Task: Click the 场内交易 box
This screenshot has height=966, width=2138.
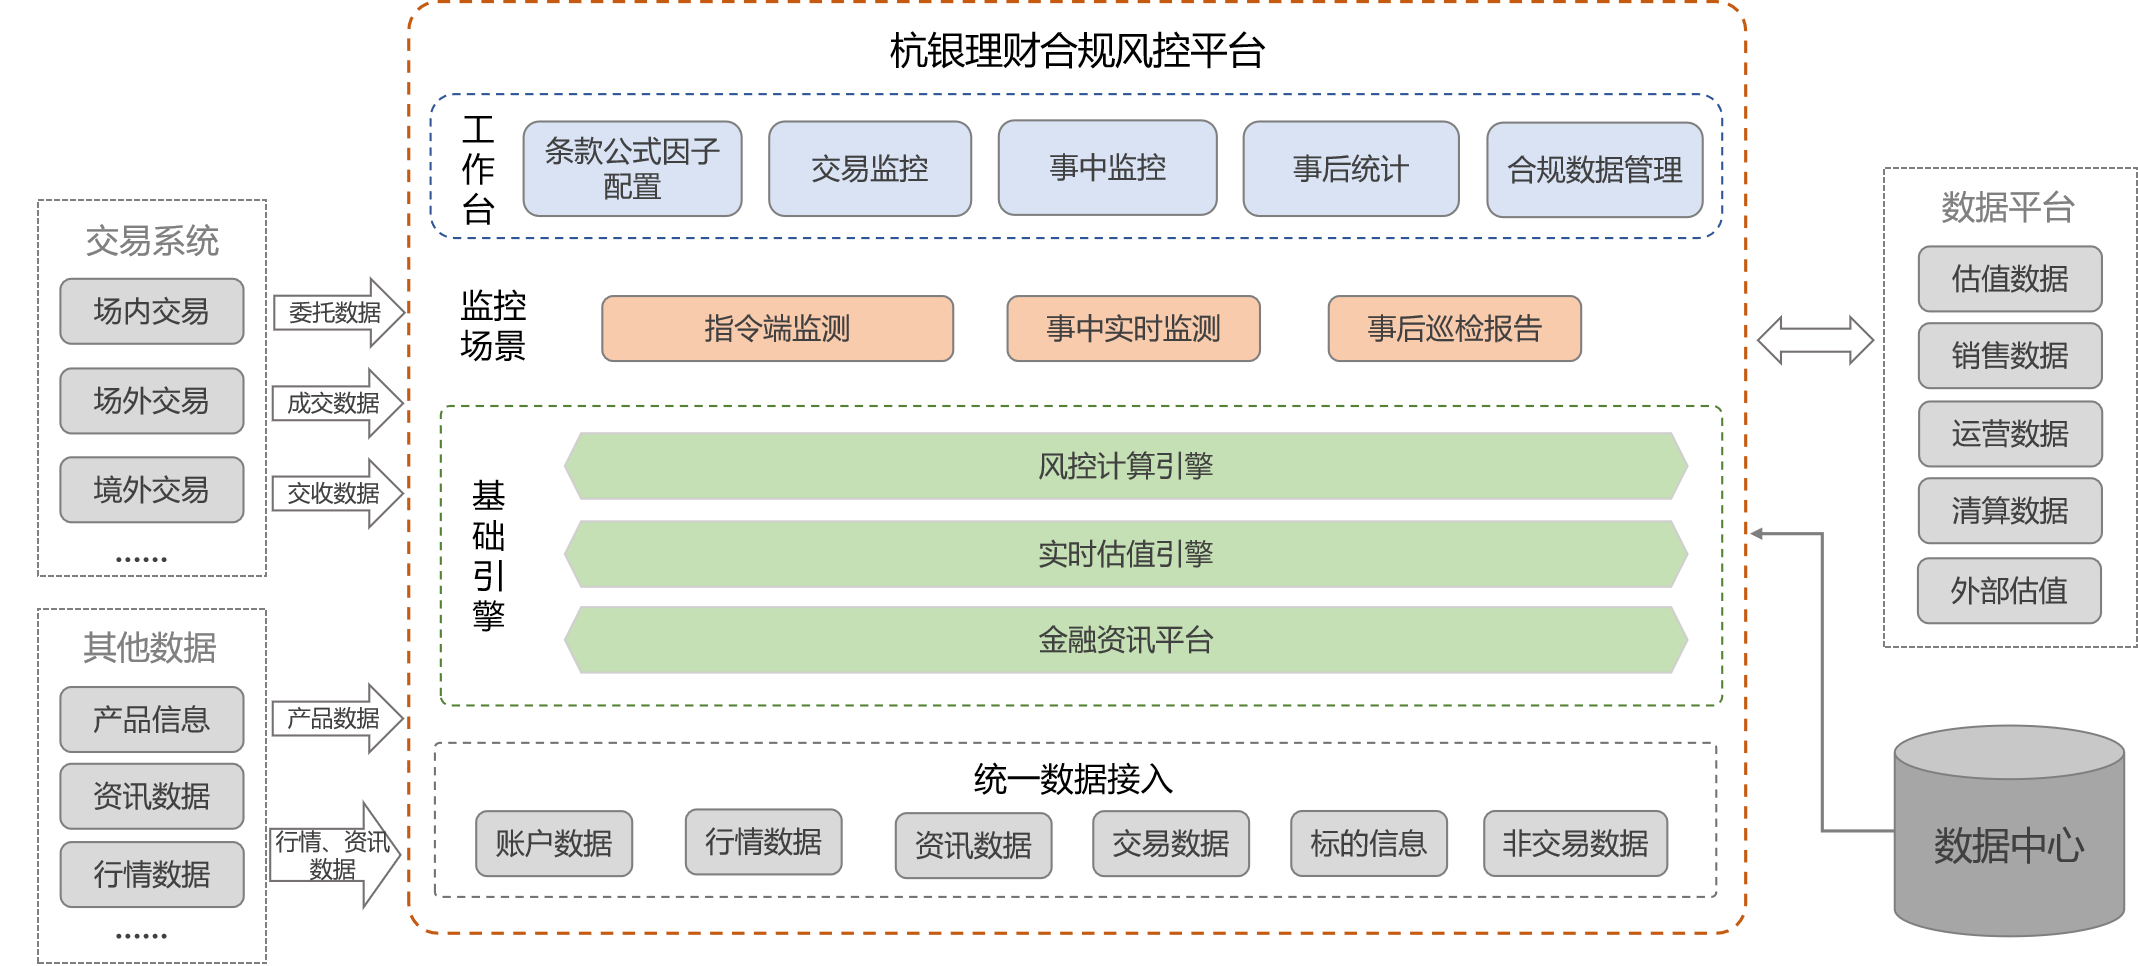Action: 152,311
